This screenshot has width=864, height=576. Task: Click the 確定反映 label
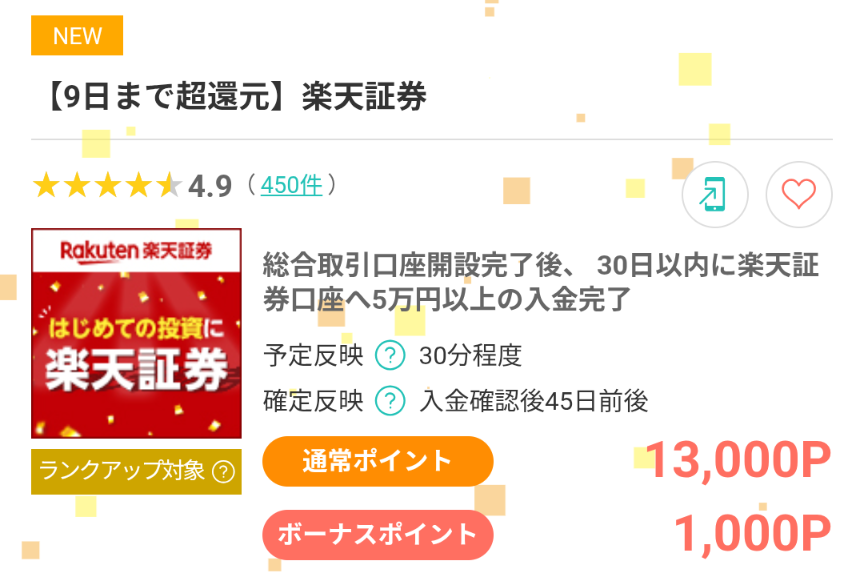pos(313,401)
